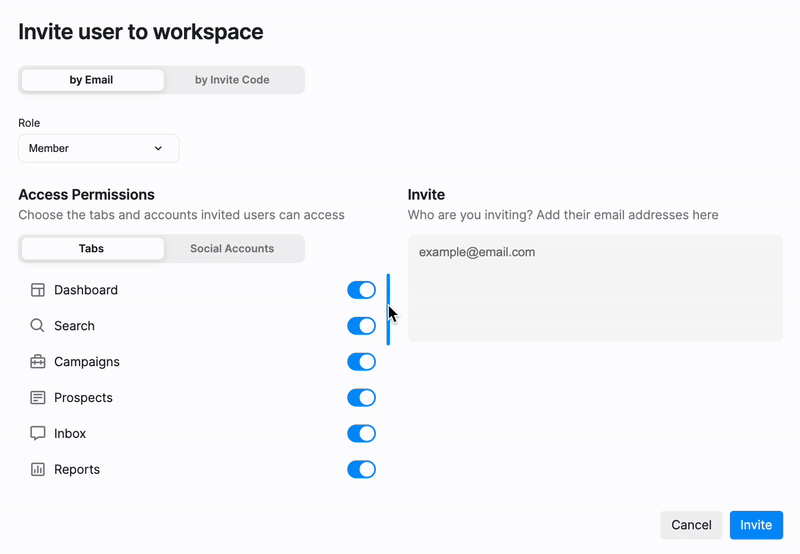Toggle Campaigns access permission
Viewport: 800px width, 554px height.
click(361, 362)
